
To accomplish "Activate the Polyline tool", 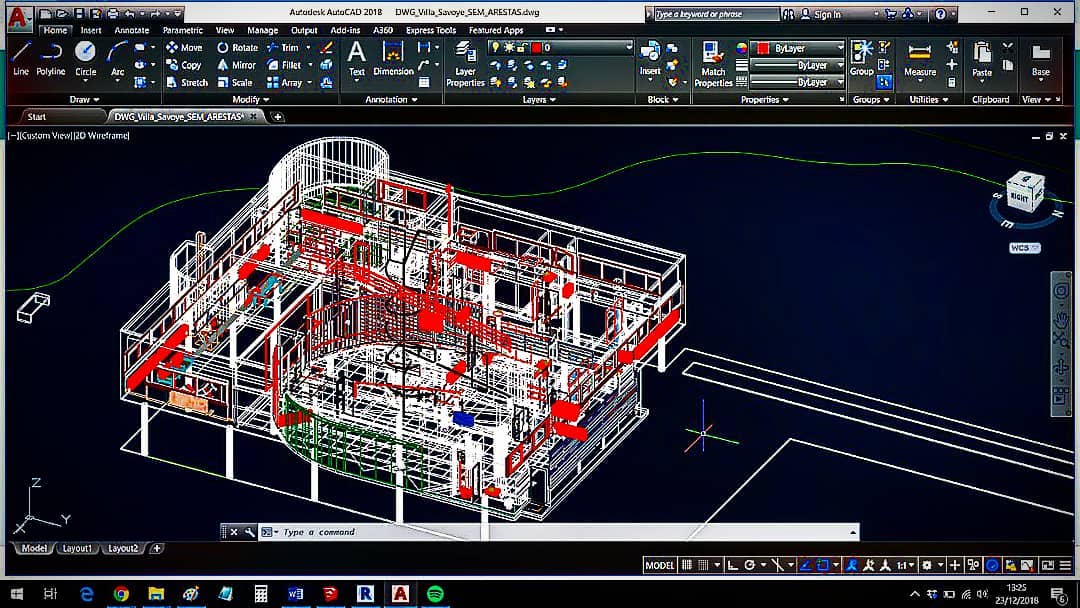I will coord(51,58).
